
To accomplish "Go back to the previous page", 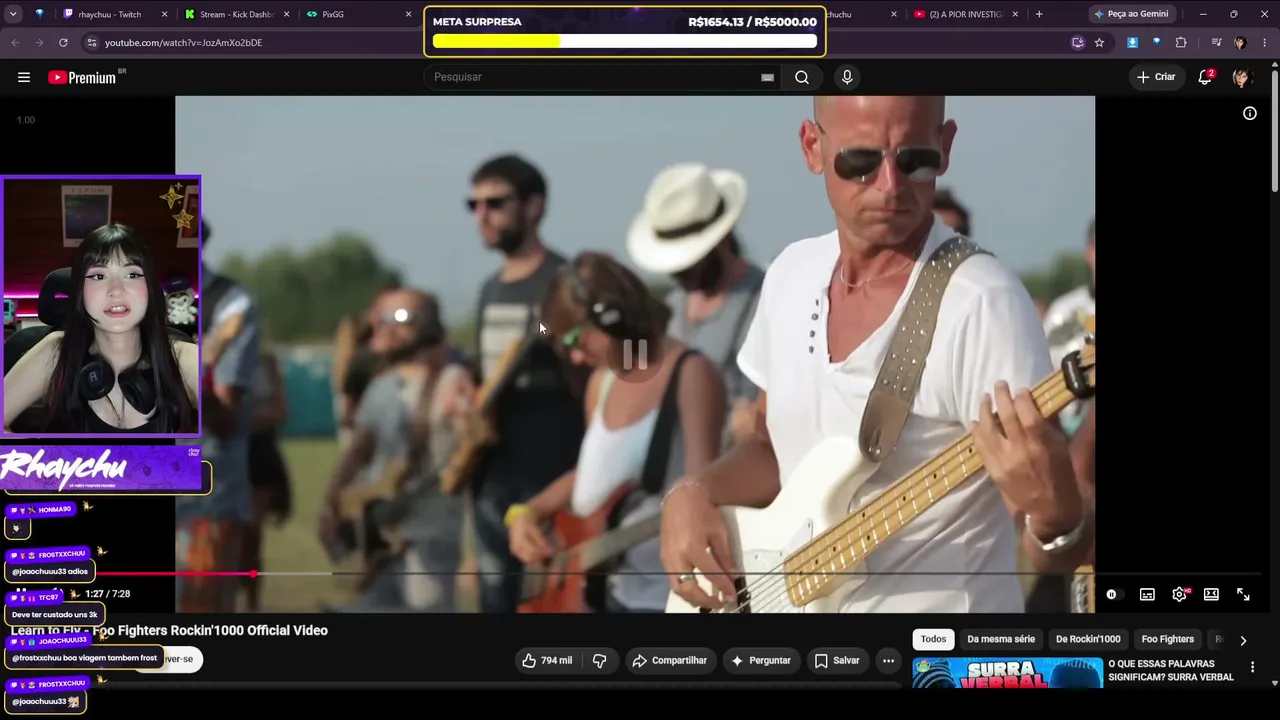I will click(x=15, y=43).
